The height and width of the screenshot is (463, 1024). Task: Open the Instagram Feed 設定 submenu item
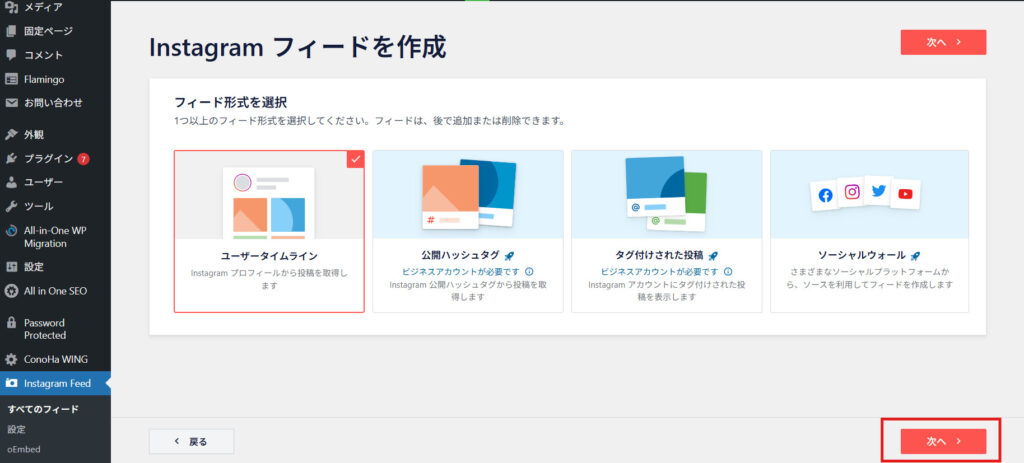point(16,430)
